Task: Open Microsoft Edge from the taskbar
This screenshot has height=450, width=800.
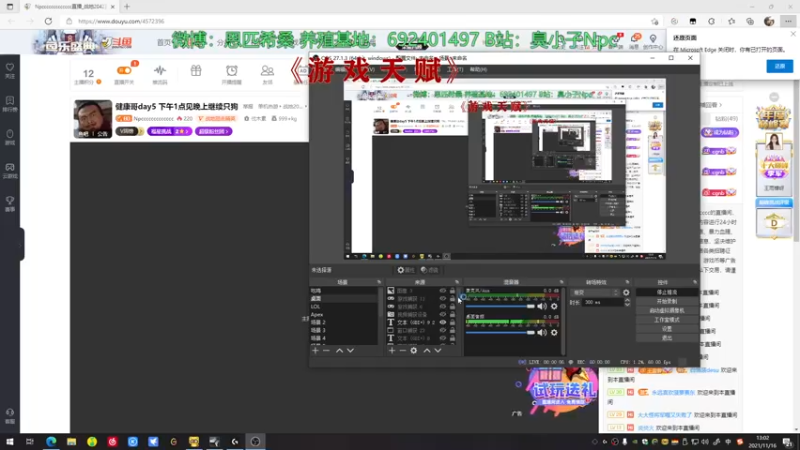Action: click(51, 442)
